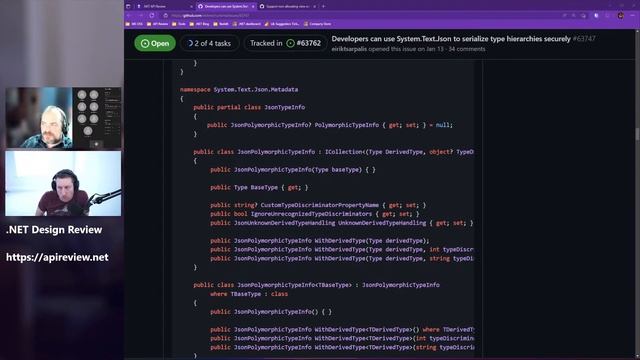Screen dimensions: 640x360
Task: Open the browser profile avatar
Action: pos(620,16)
